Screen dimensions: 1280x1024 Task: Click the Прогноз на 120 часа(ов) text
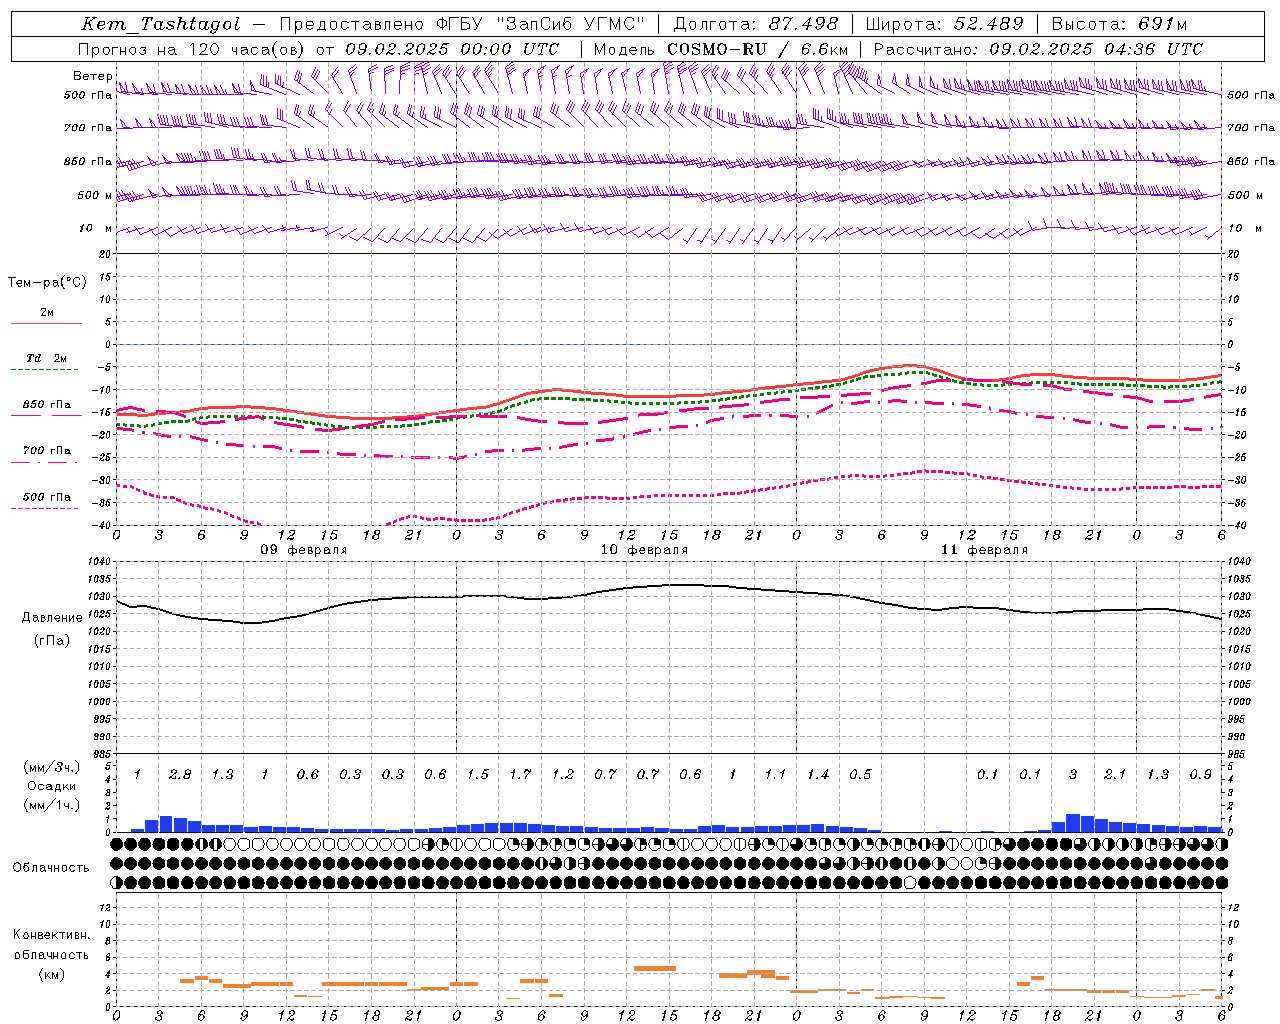pos(193,49)
